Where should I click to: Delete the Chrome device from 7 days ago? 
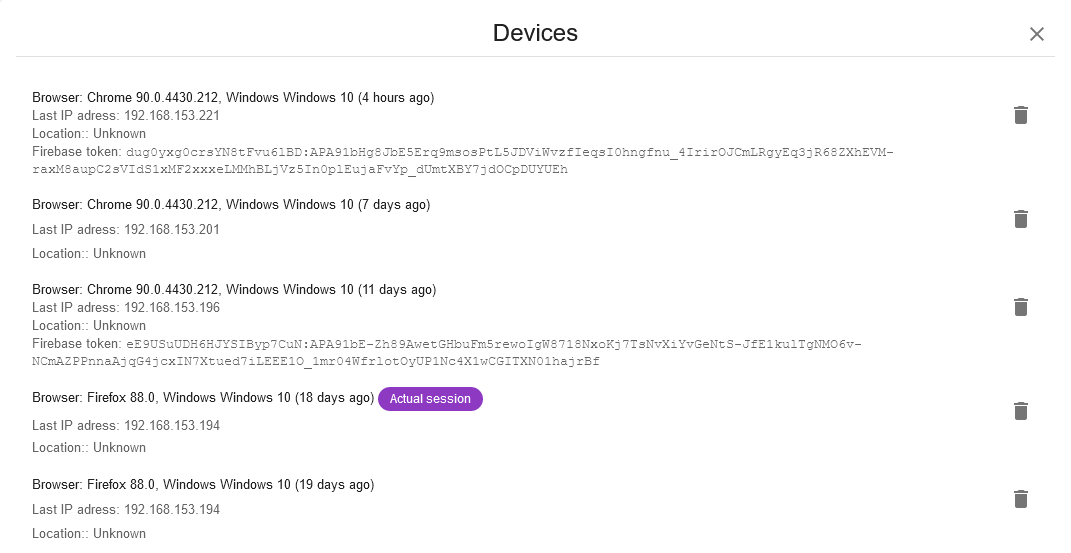(x=1020, y=219)
